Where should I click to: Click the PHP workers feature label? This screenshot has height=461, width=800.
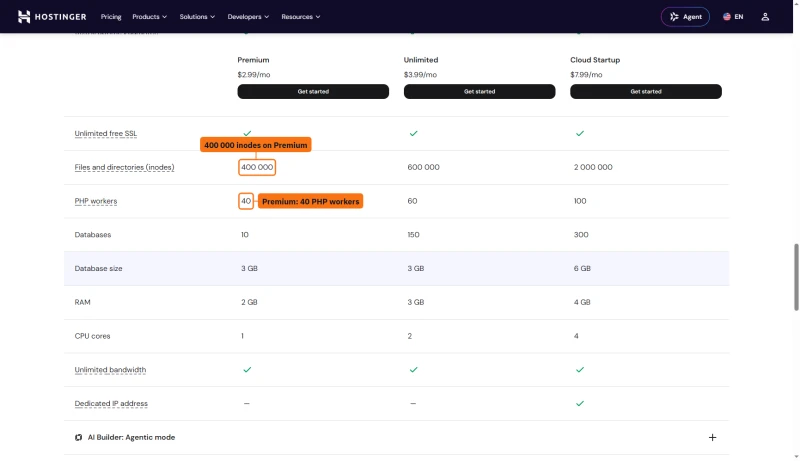96,201
